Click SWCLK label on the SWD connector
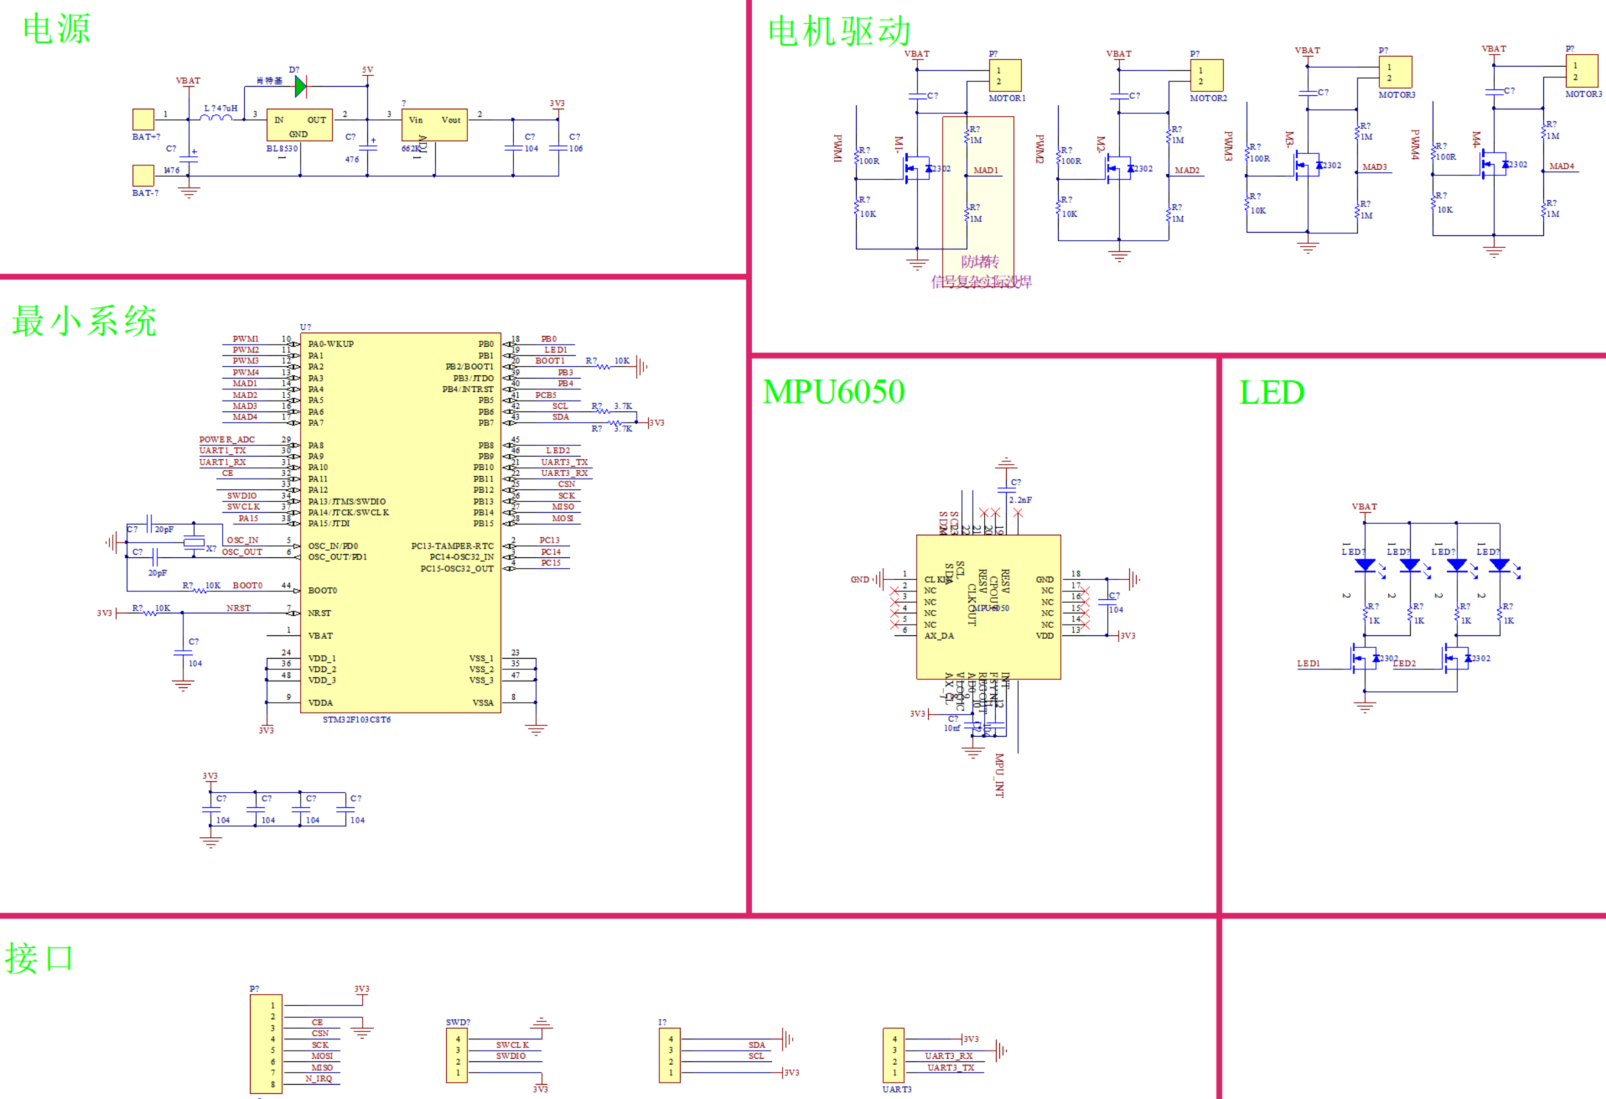Screen dimensions: 1606x1099 [512, 1045]
